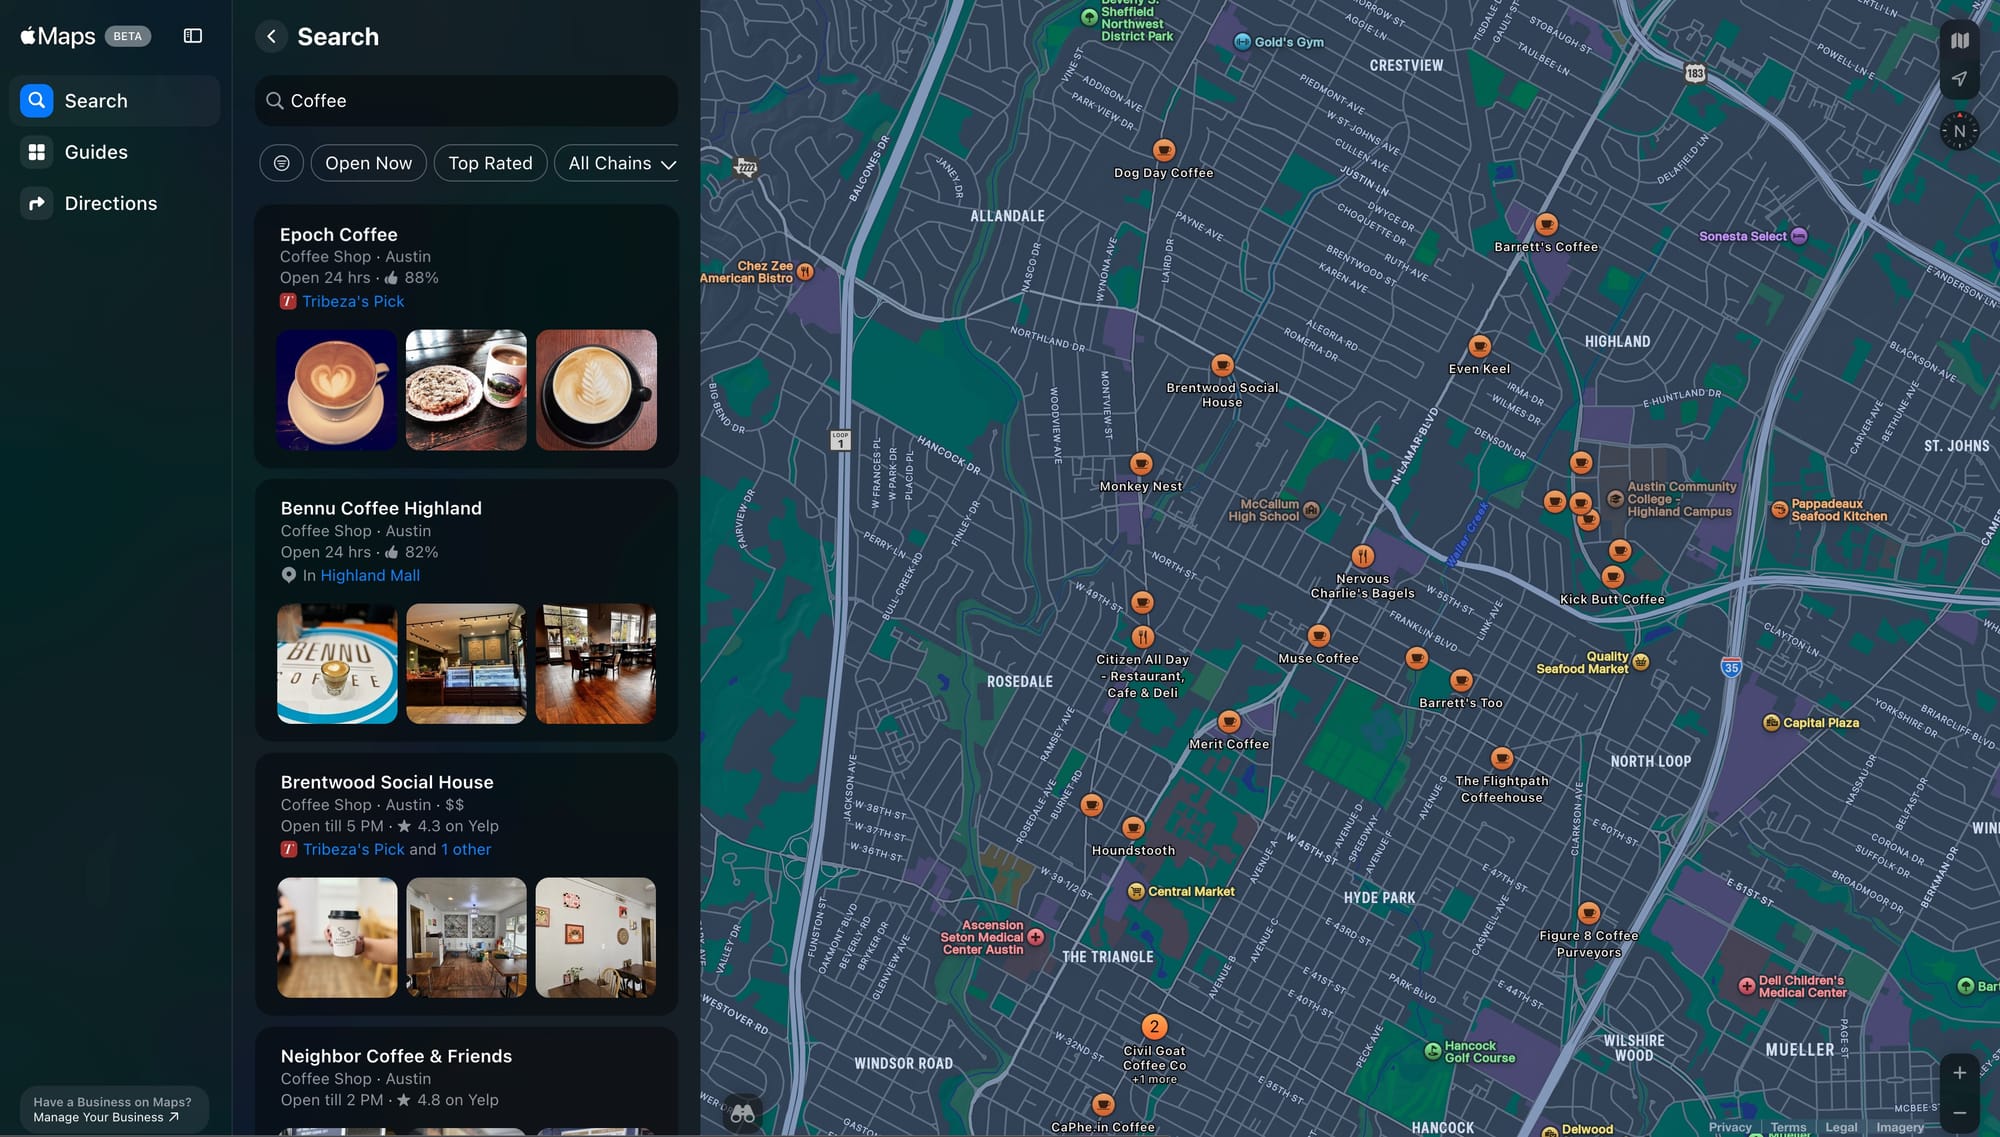This screenshot has height=1137, width=2000.
Task: Select Merit Coffee map pin
Action: (1229, 722)
